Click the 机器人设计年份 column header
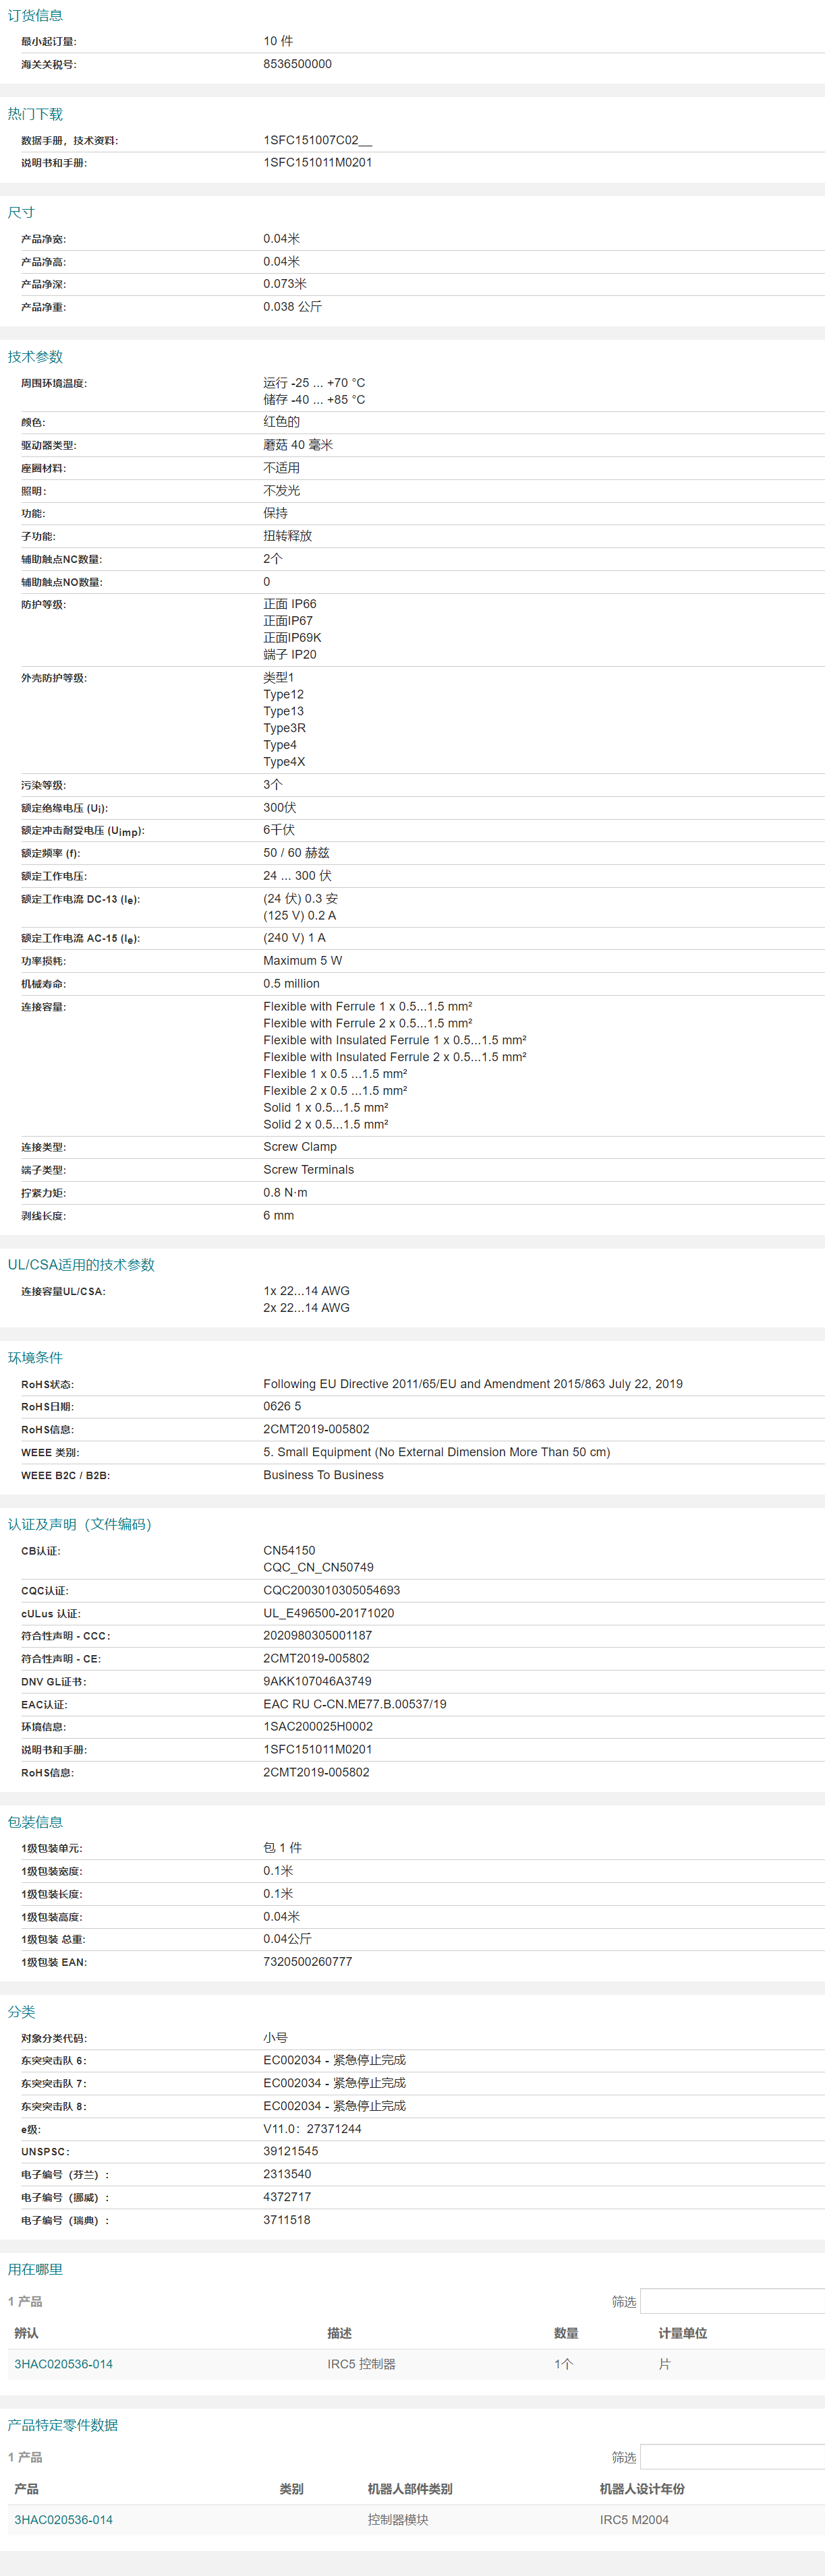 (642, 2489)
